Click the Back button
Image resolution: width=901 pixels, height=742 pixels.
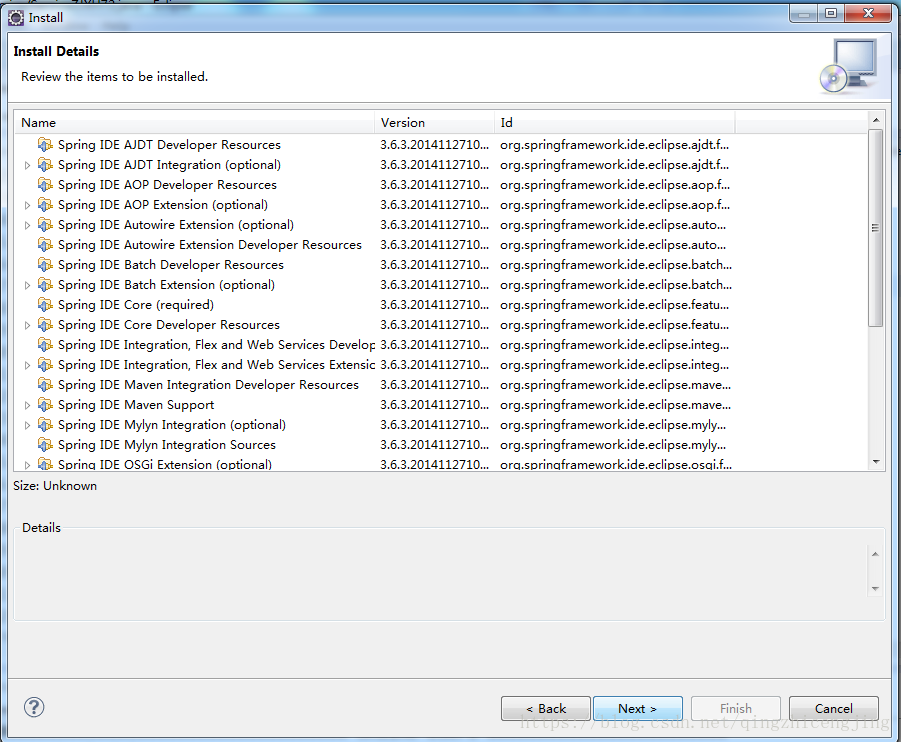pyautogui.click(x=546, y=708)
